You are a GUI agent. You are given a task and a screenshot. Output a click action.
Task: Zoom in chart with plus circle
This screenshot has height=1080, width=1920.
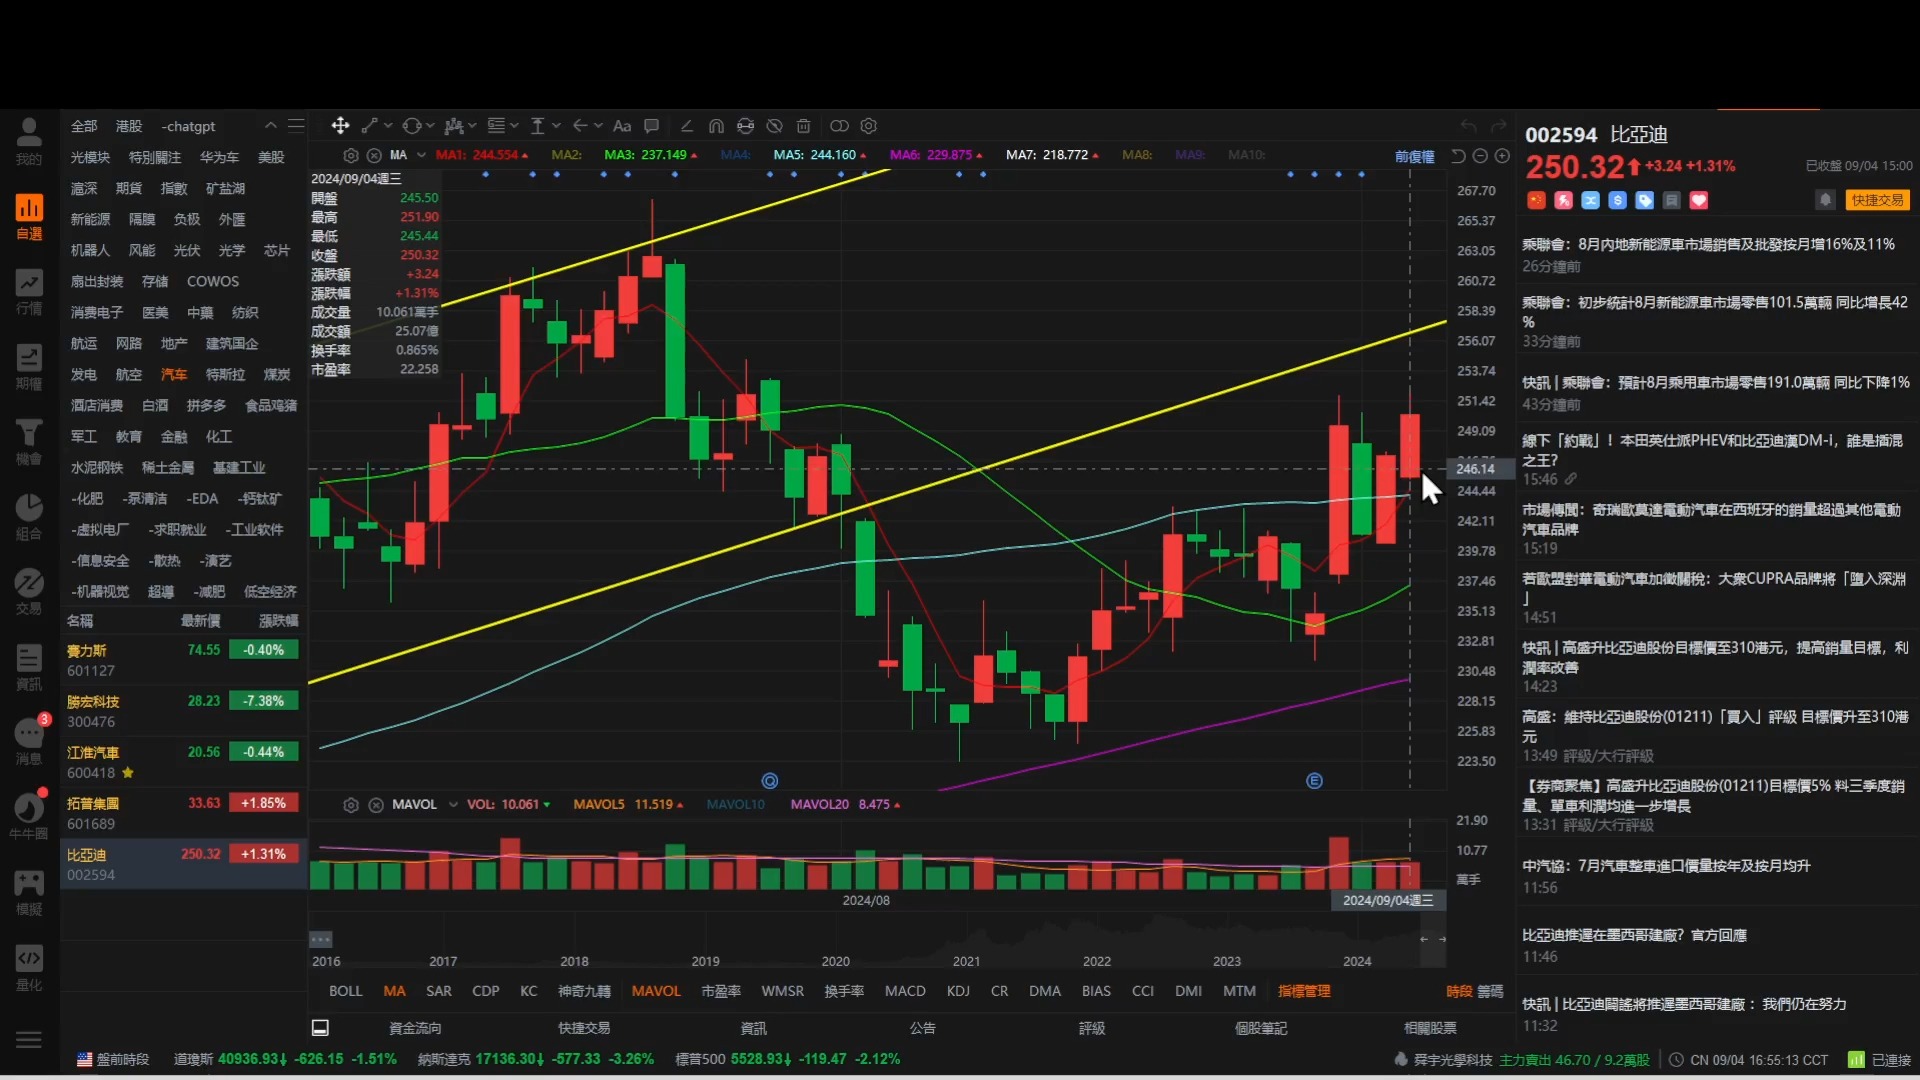tap(1502, 156)
